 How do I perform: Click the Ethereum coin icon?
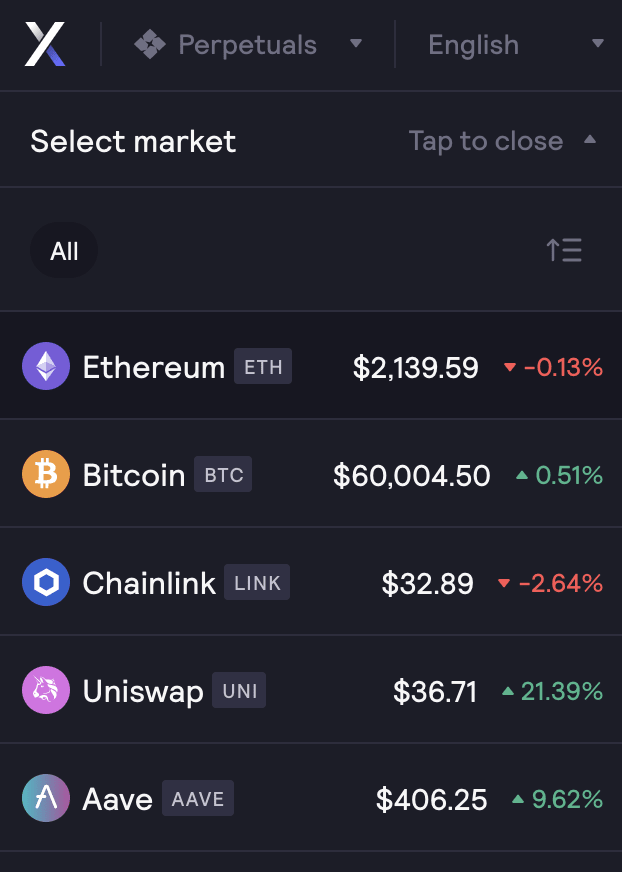pyautogui.click(x=46, y=367)
